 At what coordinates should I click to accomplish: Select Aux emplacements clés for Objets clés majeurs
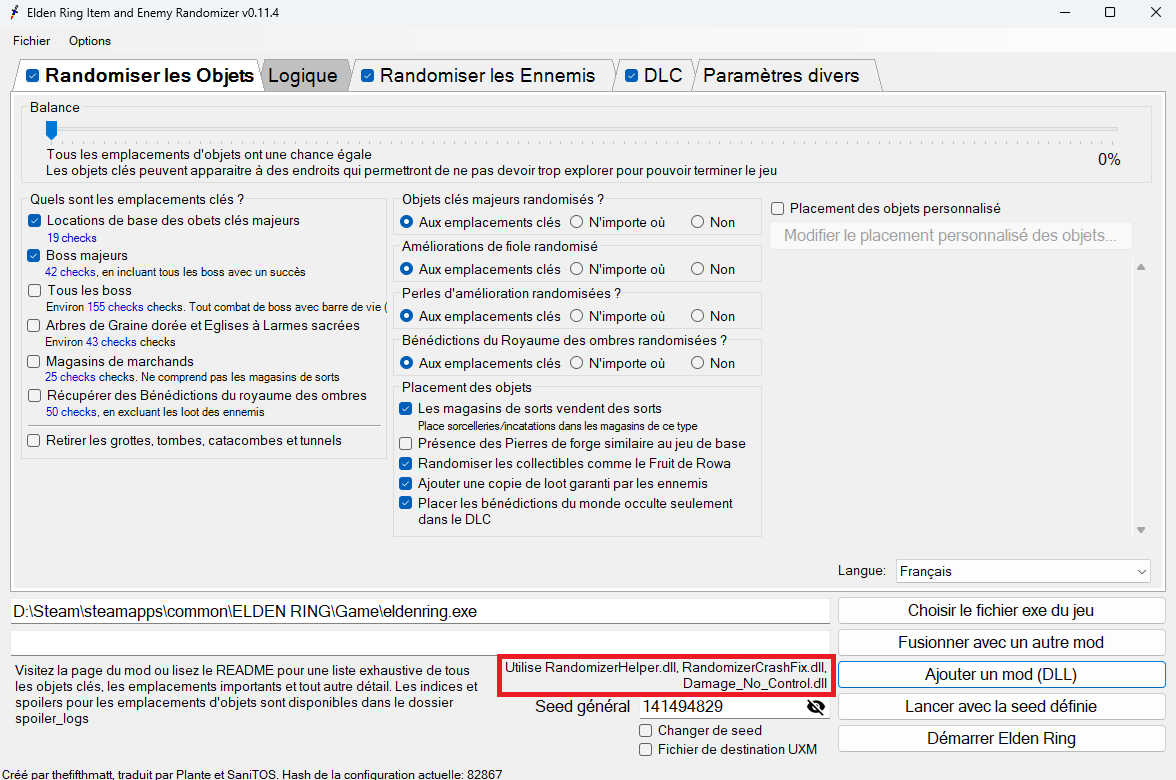pyautogui.click(x=406, y=222)
